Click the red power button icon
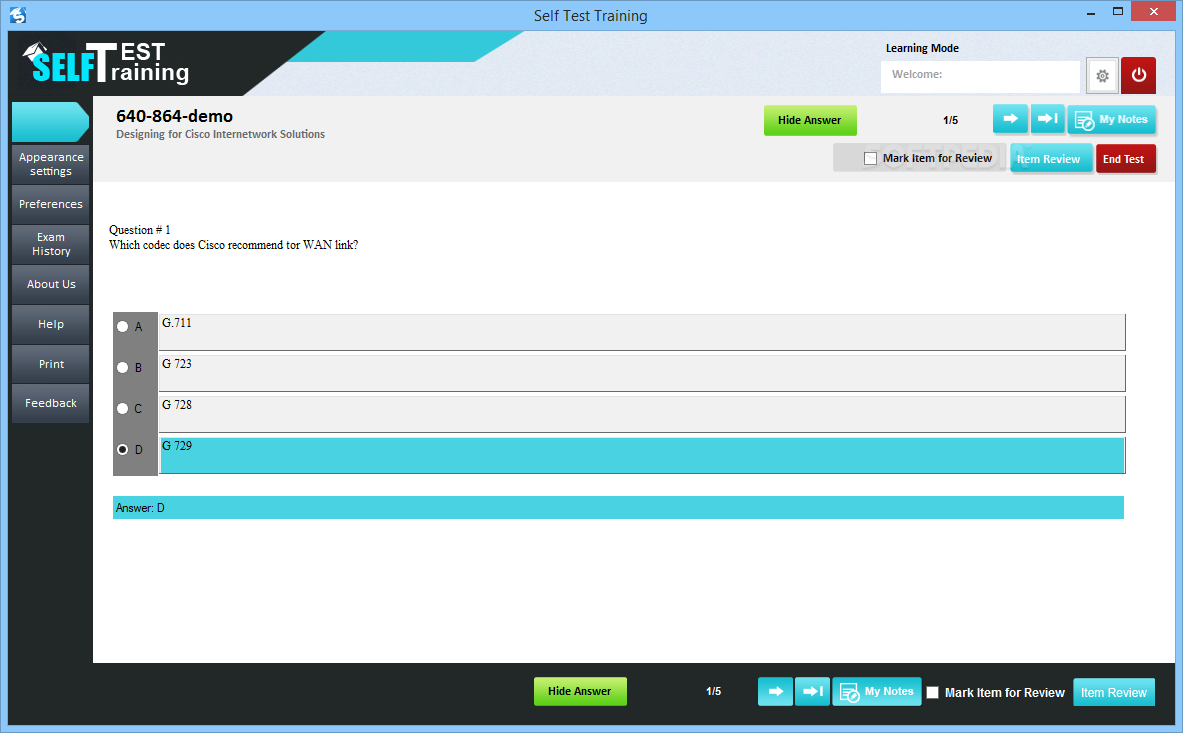The height and width of the screenshot is (733, 1183). point(1138,75)
